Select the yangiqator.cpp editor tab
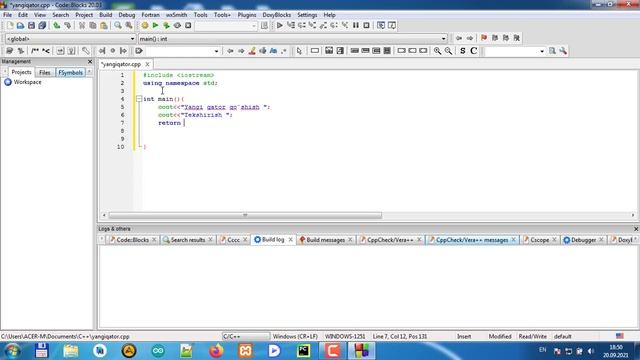Screen dimensions: 640x360 [x=121, y=64]
